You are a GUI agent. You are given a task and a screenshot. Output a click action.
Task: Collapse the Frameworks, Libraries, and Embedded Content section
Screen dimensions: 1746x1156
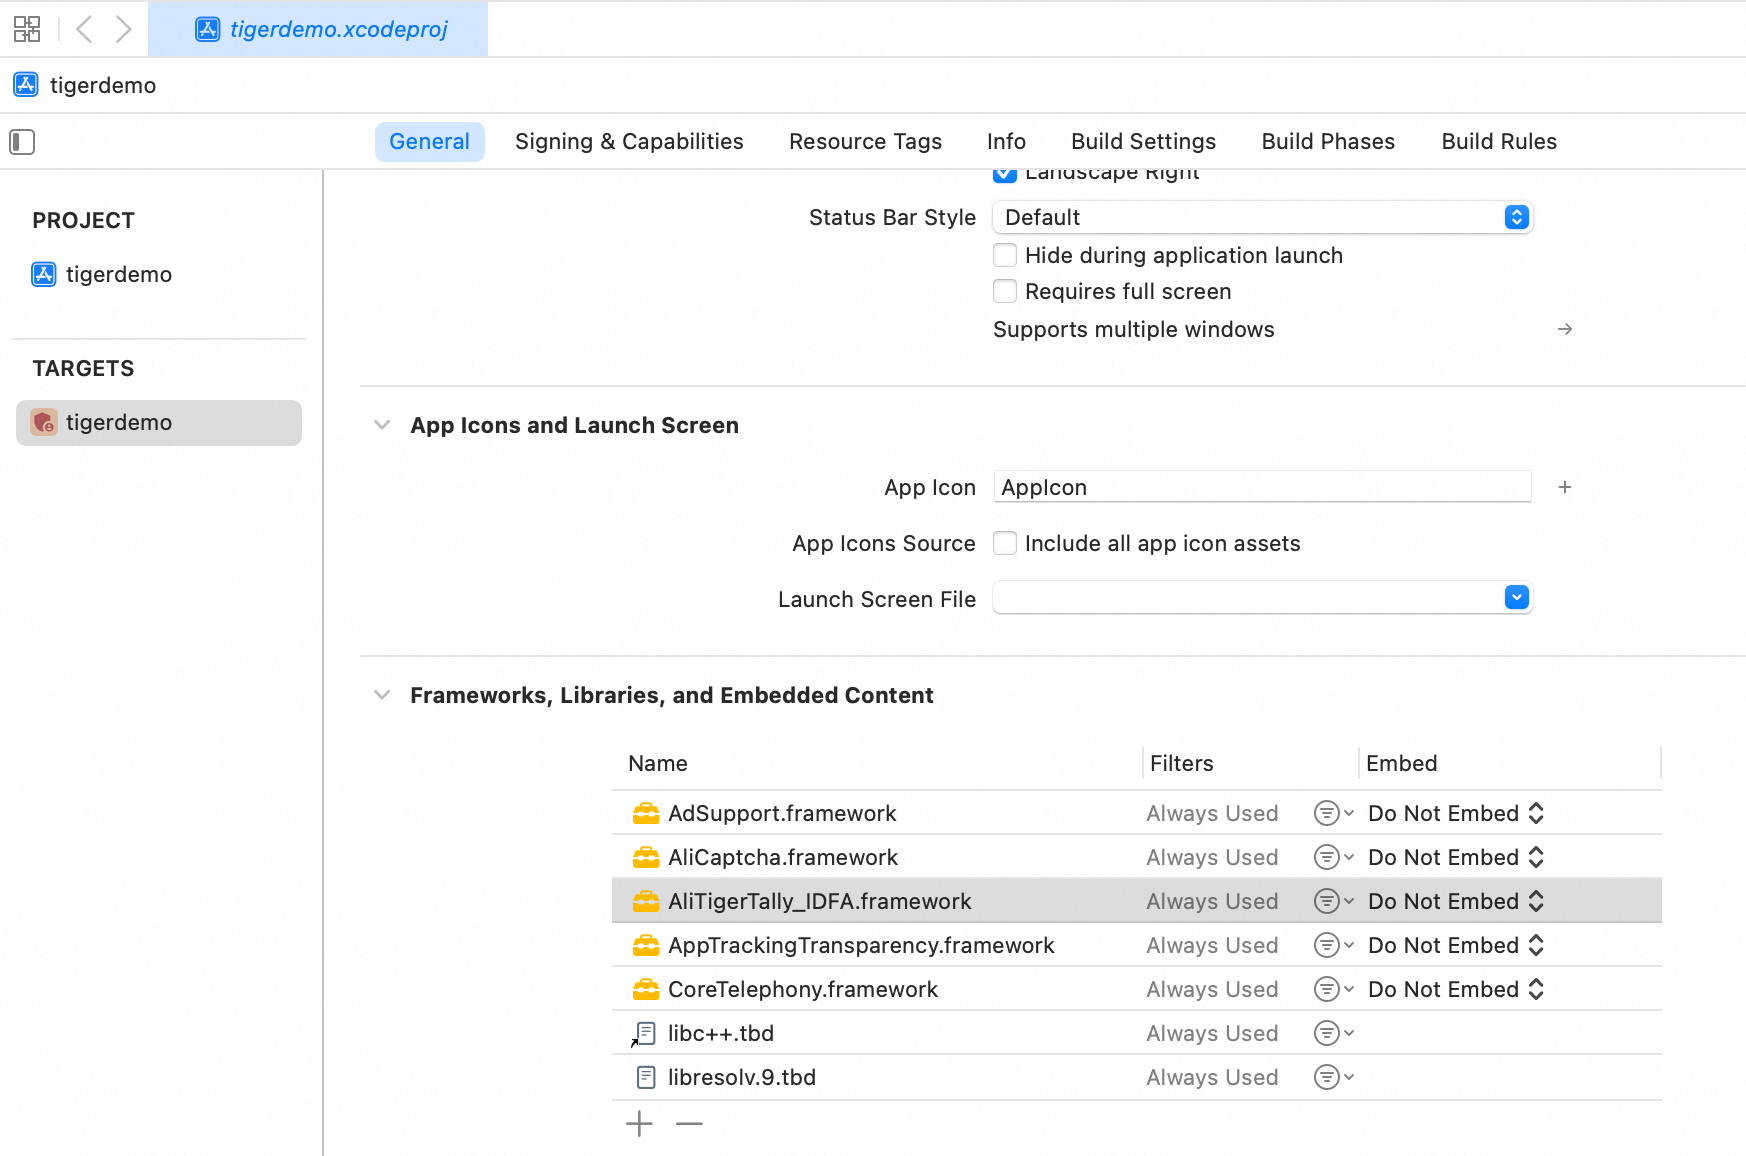(382, 695)
